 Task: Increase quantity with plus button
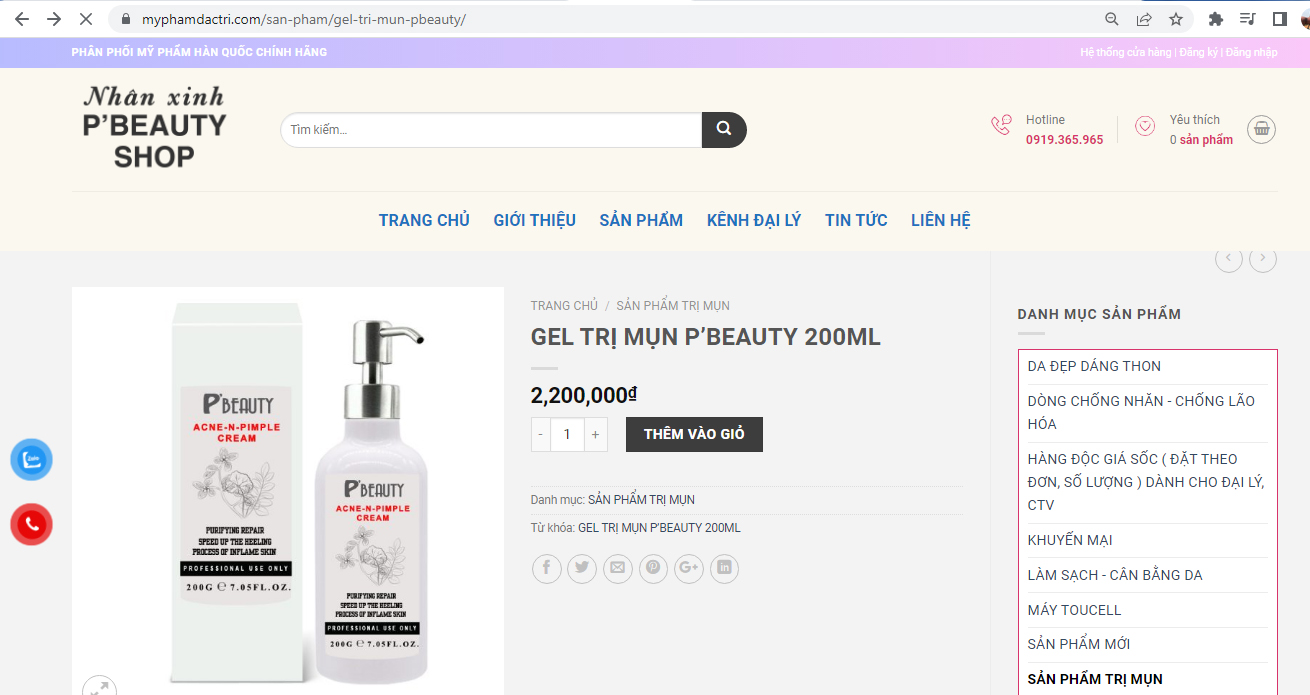click(x=596, y=434)
